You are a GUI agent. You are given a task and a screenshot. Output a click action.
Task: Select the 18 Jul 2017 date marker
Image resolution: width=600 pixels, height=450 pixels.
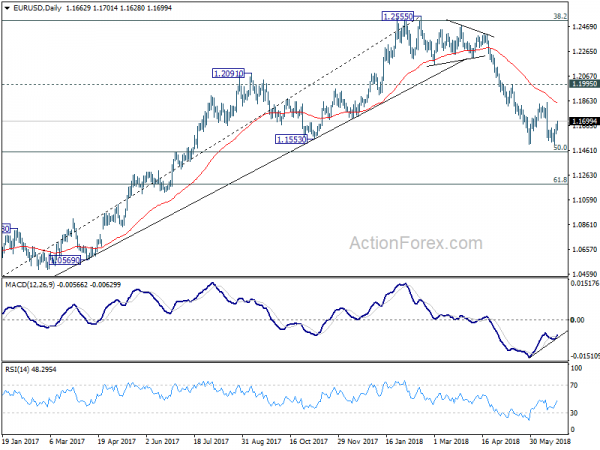[x=211, y=441]
